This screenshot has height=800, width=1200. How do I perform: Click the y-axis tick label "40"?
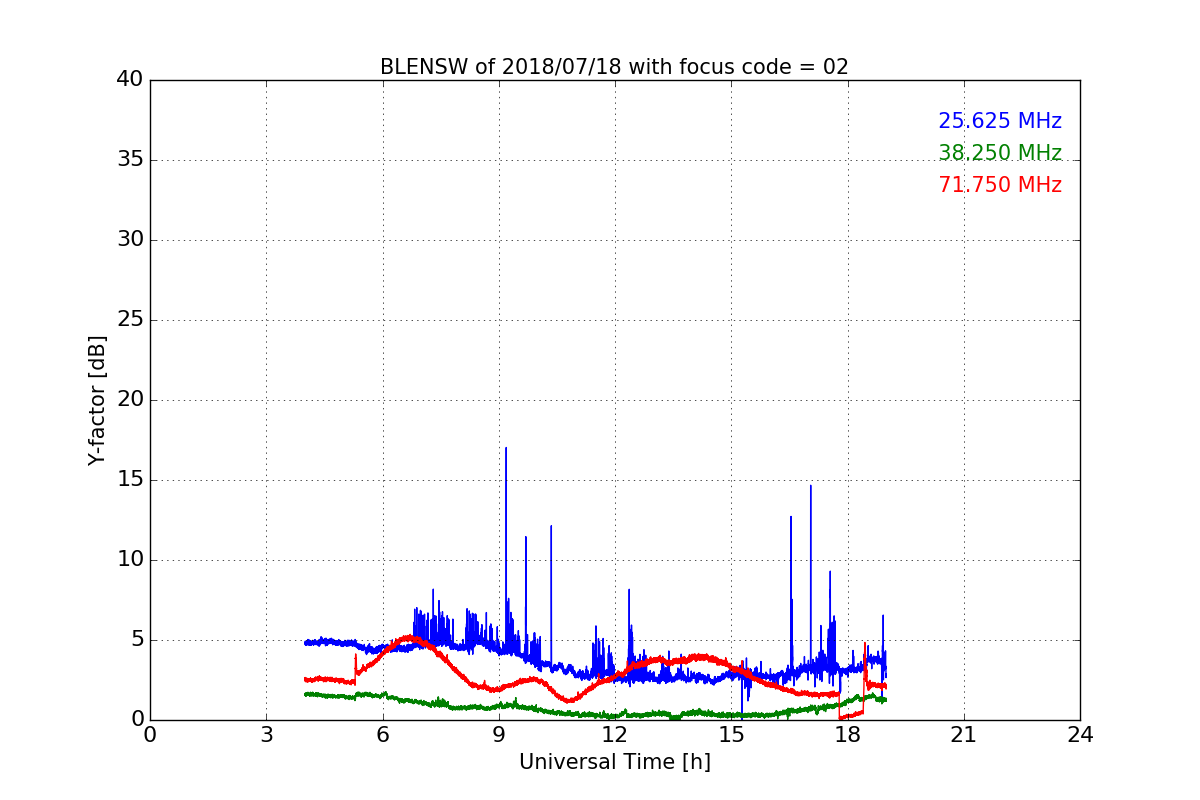point(130,80)
